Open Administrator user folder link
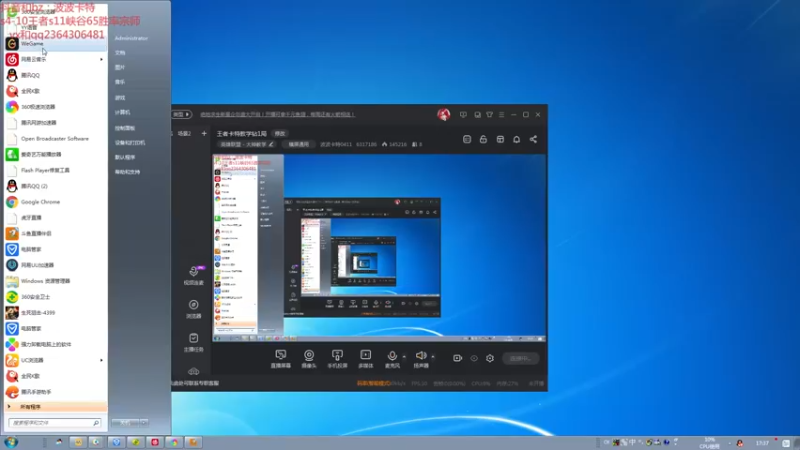Viewport: 800px width, 450px height. tap(131, 38)
